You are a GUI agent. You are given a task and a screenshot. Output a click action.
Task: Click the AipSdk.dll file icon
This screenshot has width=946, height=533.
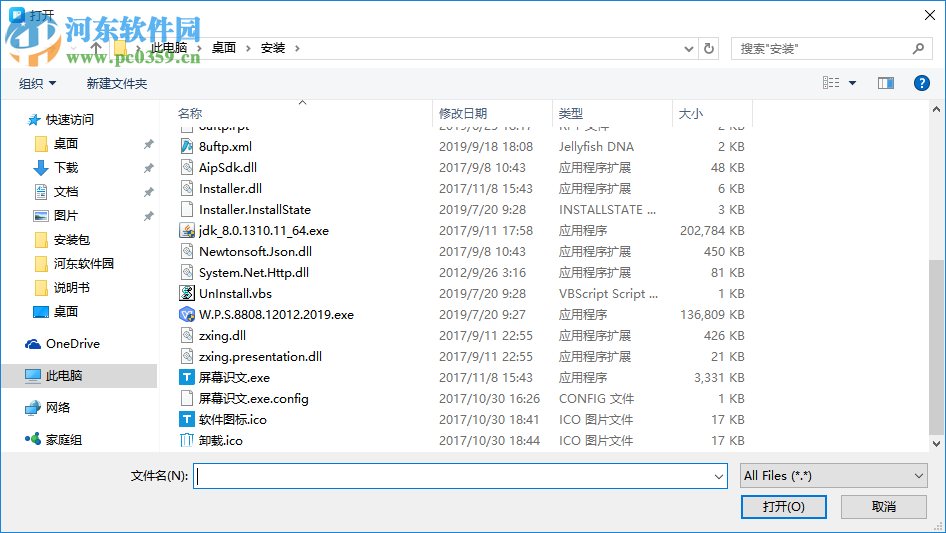[187, 168]
